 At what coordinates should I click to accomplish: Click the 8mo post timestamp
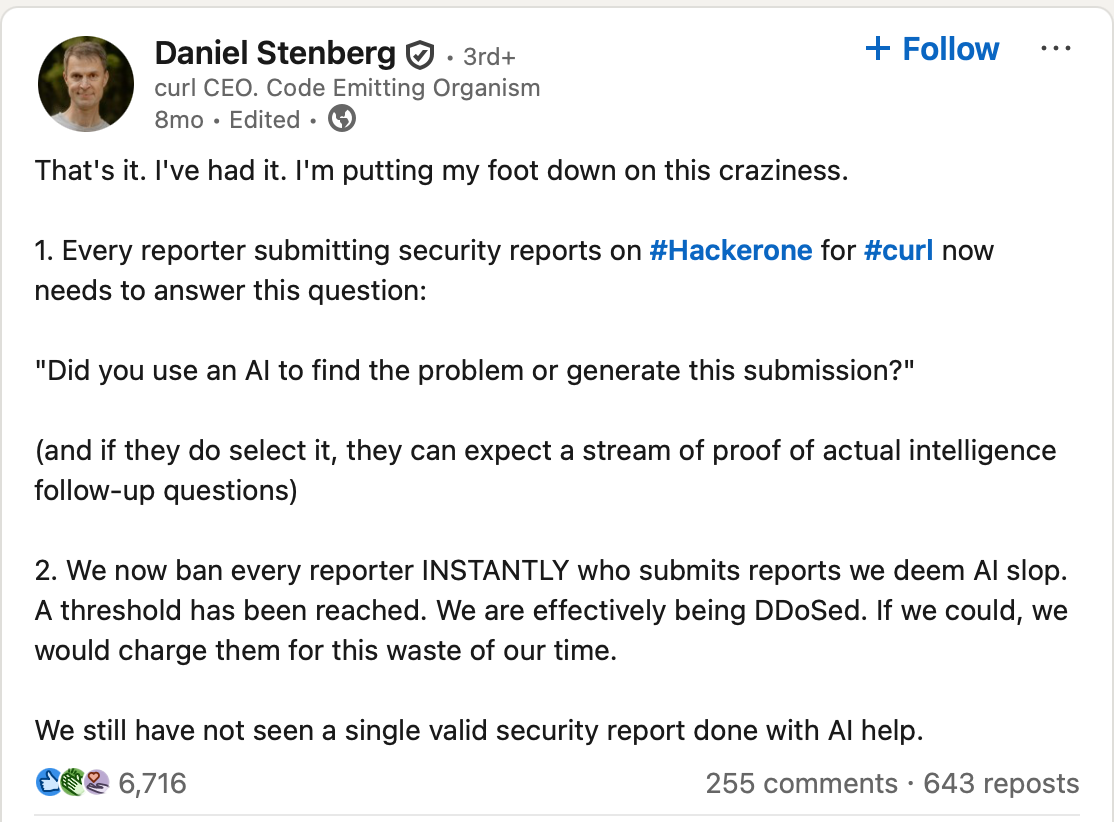point(179,120)
